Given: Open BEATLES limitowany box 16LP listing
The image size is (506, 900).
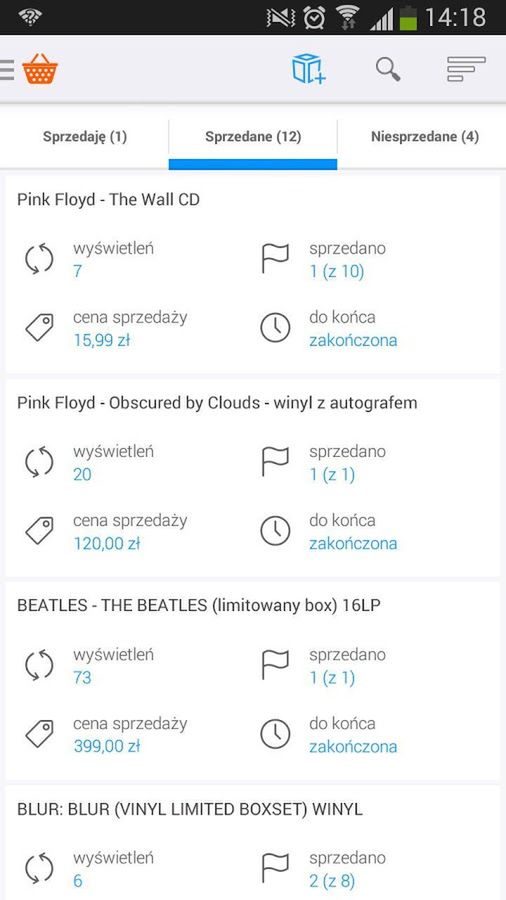Looking at the screenshot, I should tap(199, 606).
